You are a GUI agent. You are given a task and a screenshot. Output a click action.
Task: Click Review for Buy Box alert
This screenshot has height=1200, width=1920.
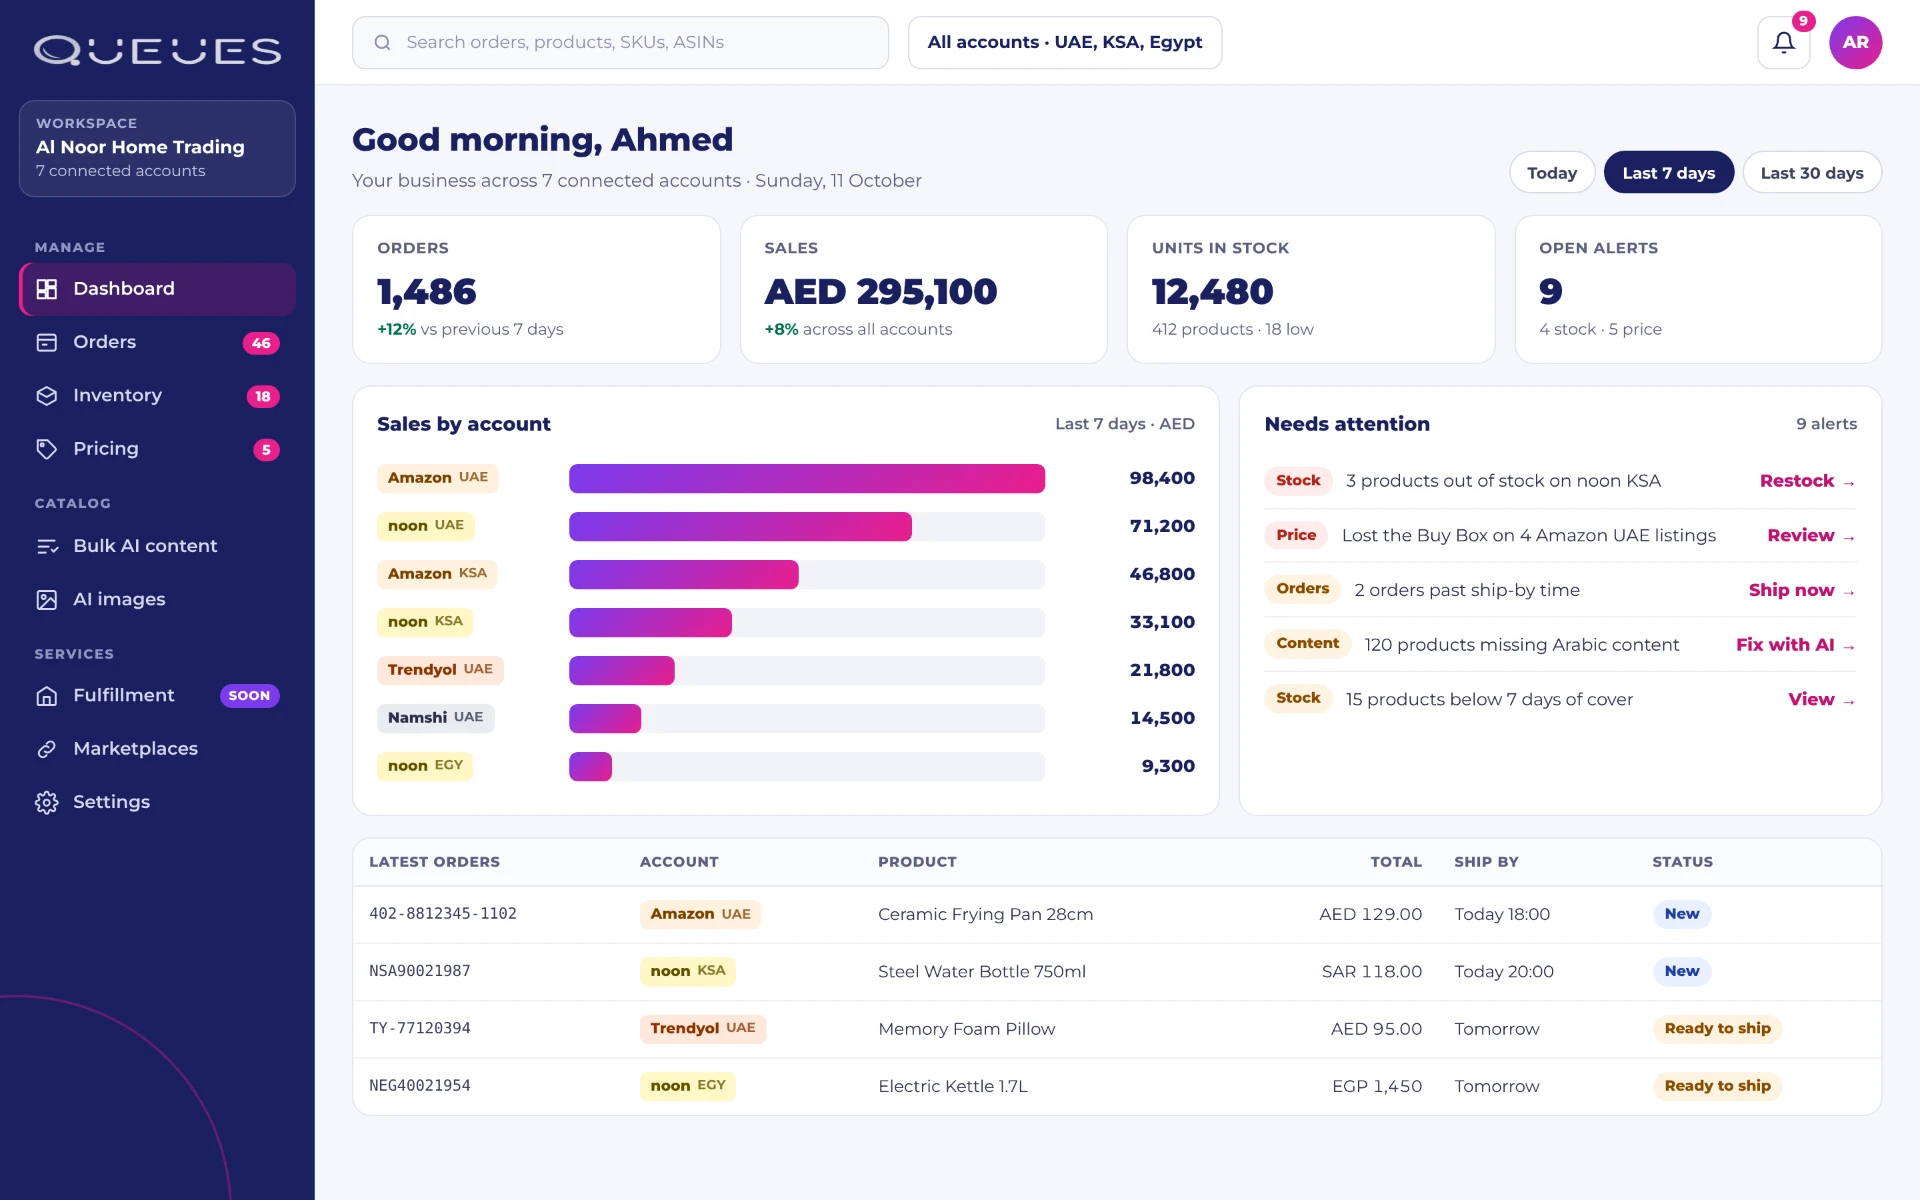(1811, 535)
